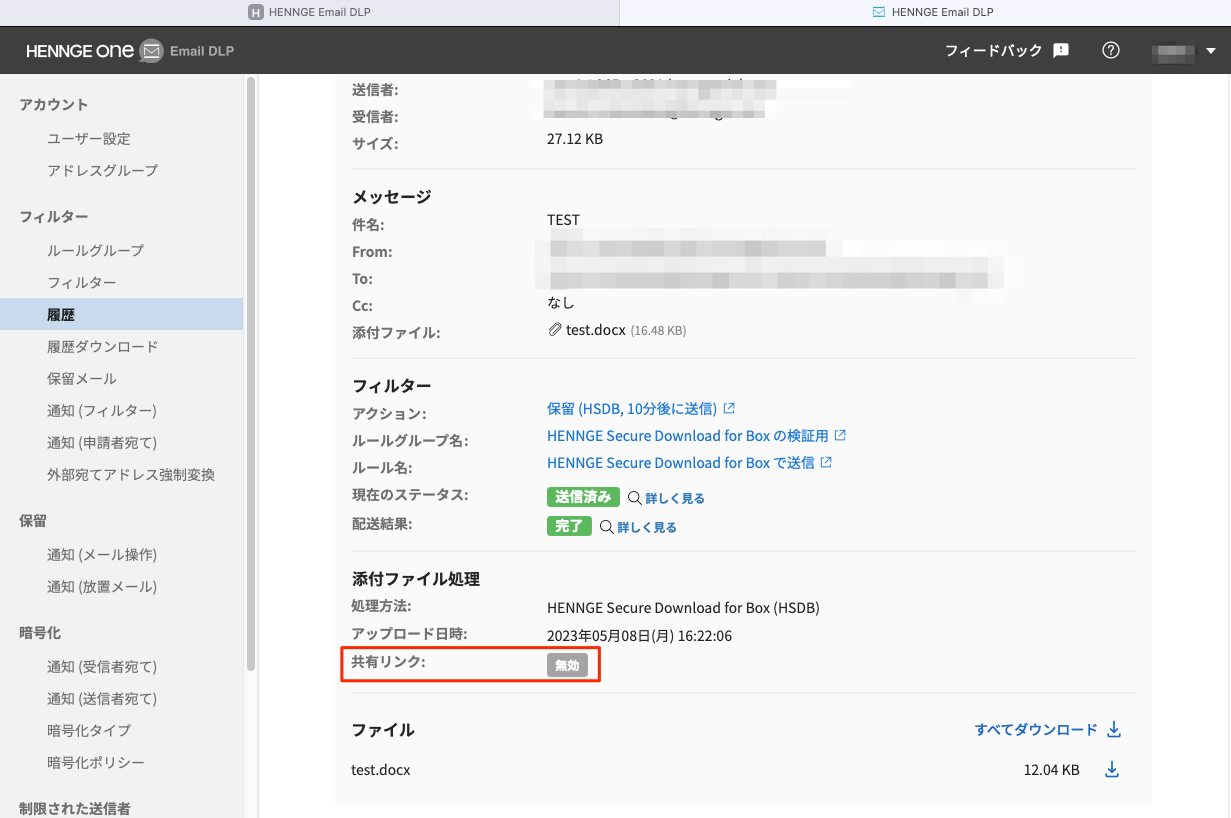Click the 完了 delivery result badge
1231x818 pixels.
[x=569, y=526]
